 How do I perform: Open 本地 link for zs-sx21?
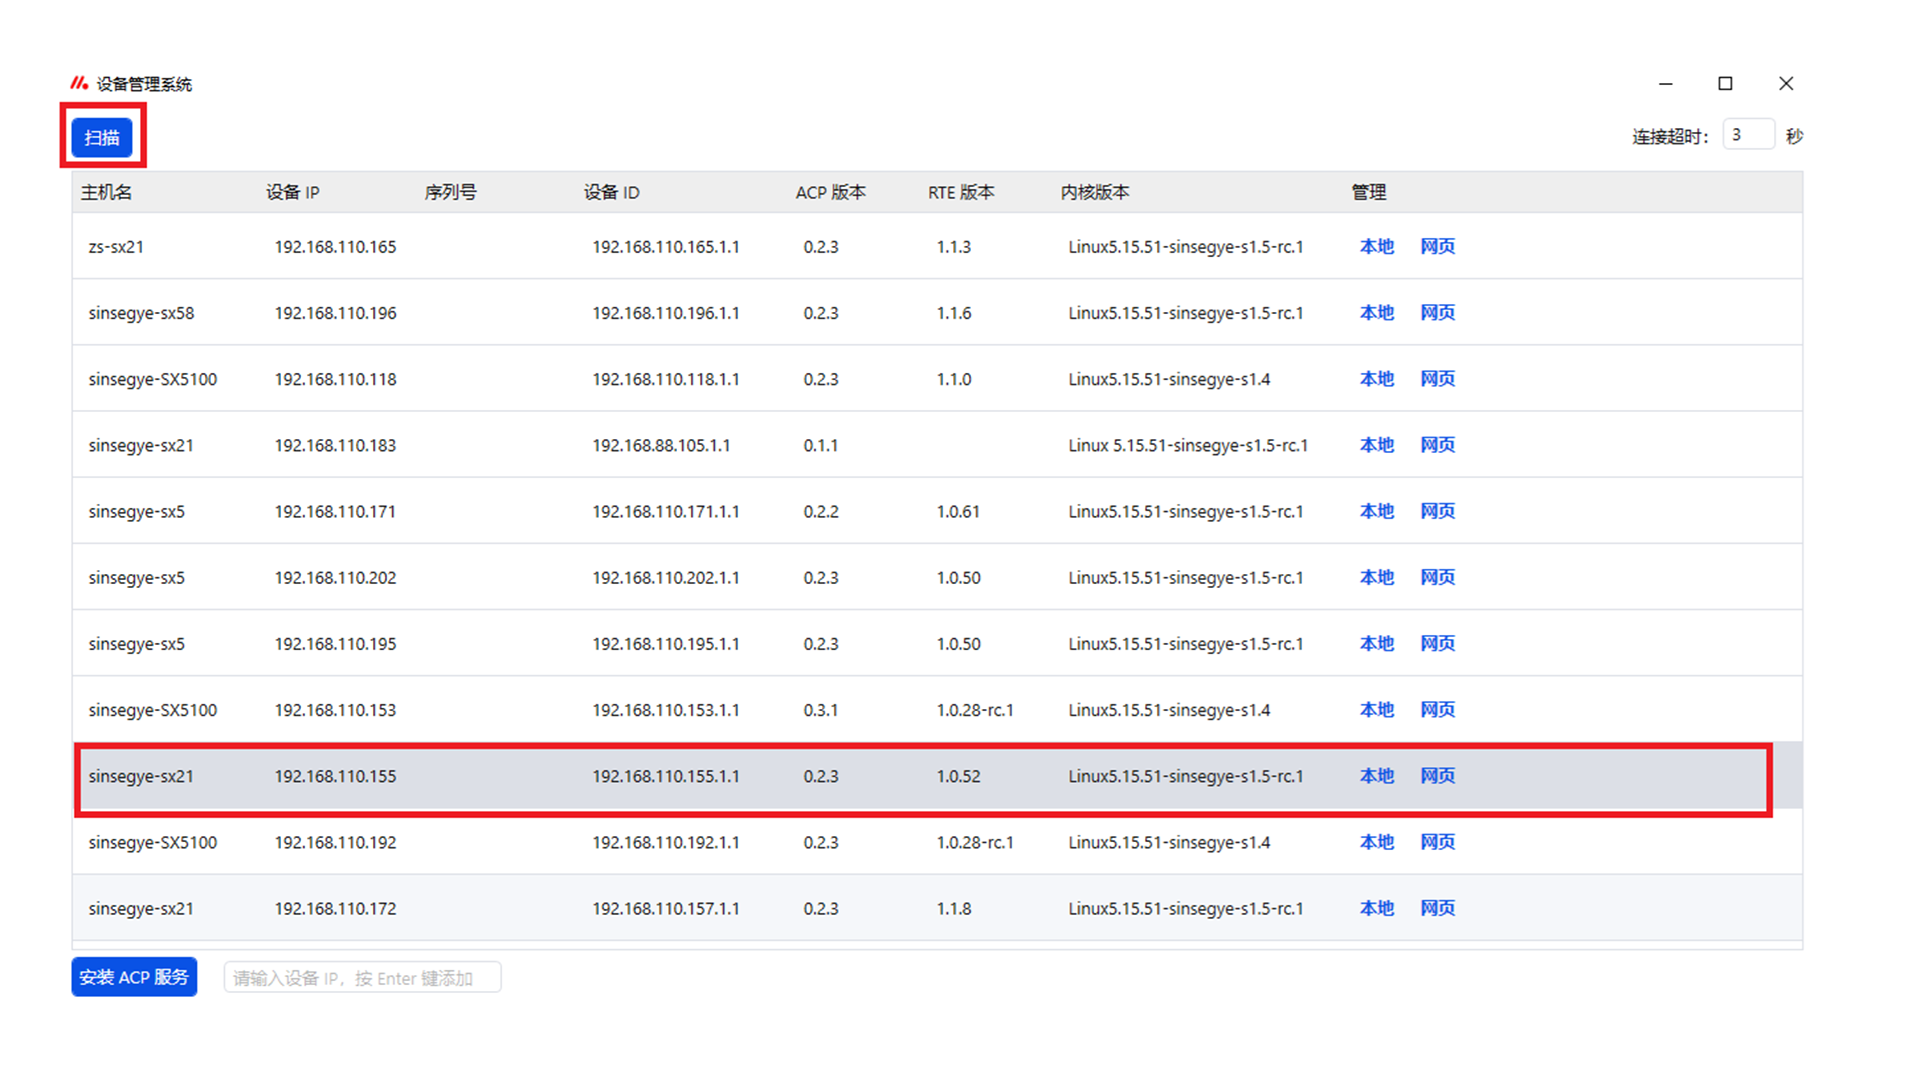pyautogui.click(x=1376, y=246)
